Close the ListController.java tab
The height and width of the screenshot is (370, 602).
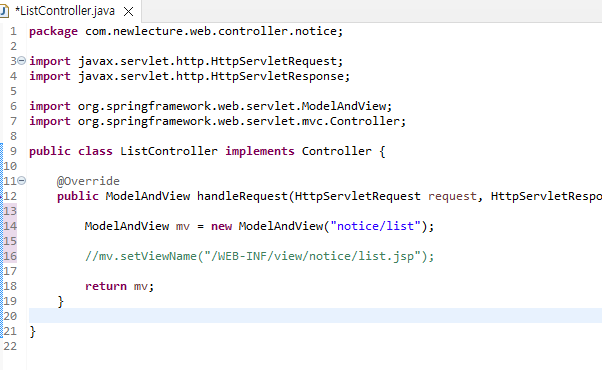[x=129, y=12]
